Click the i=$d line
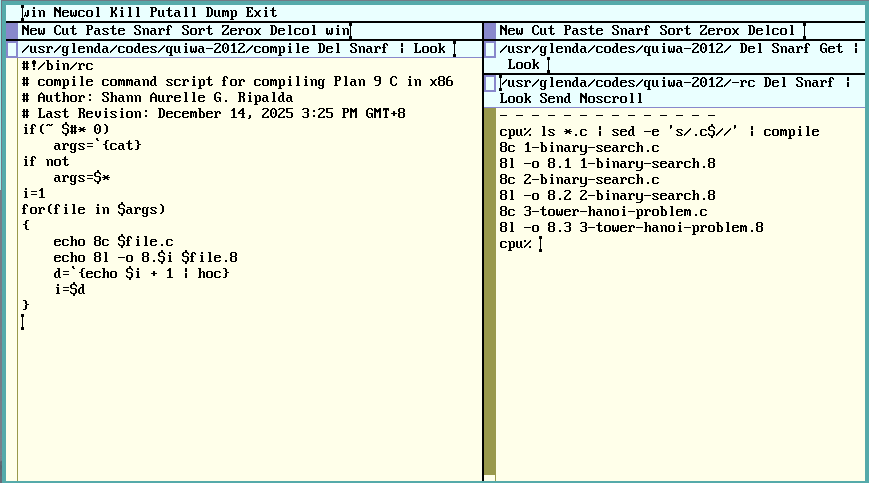Image resolution: width=869 pixels, height=483 pixels. 69,290
